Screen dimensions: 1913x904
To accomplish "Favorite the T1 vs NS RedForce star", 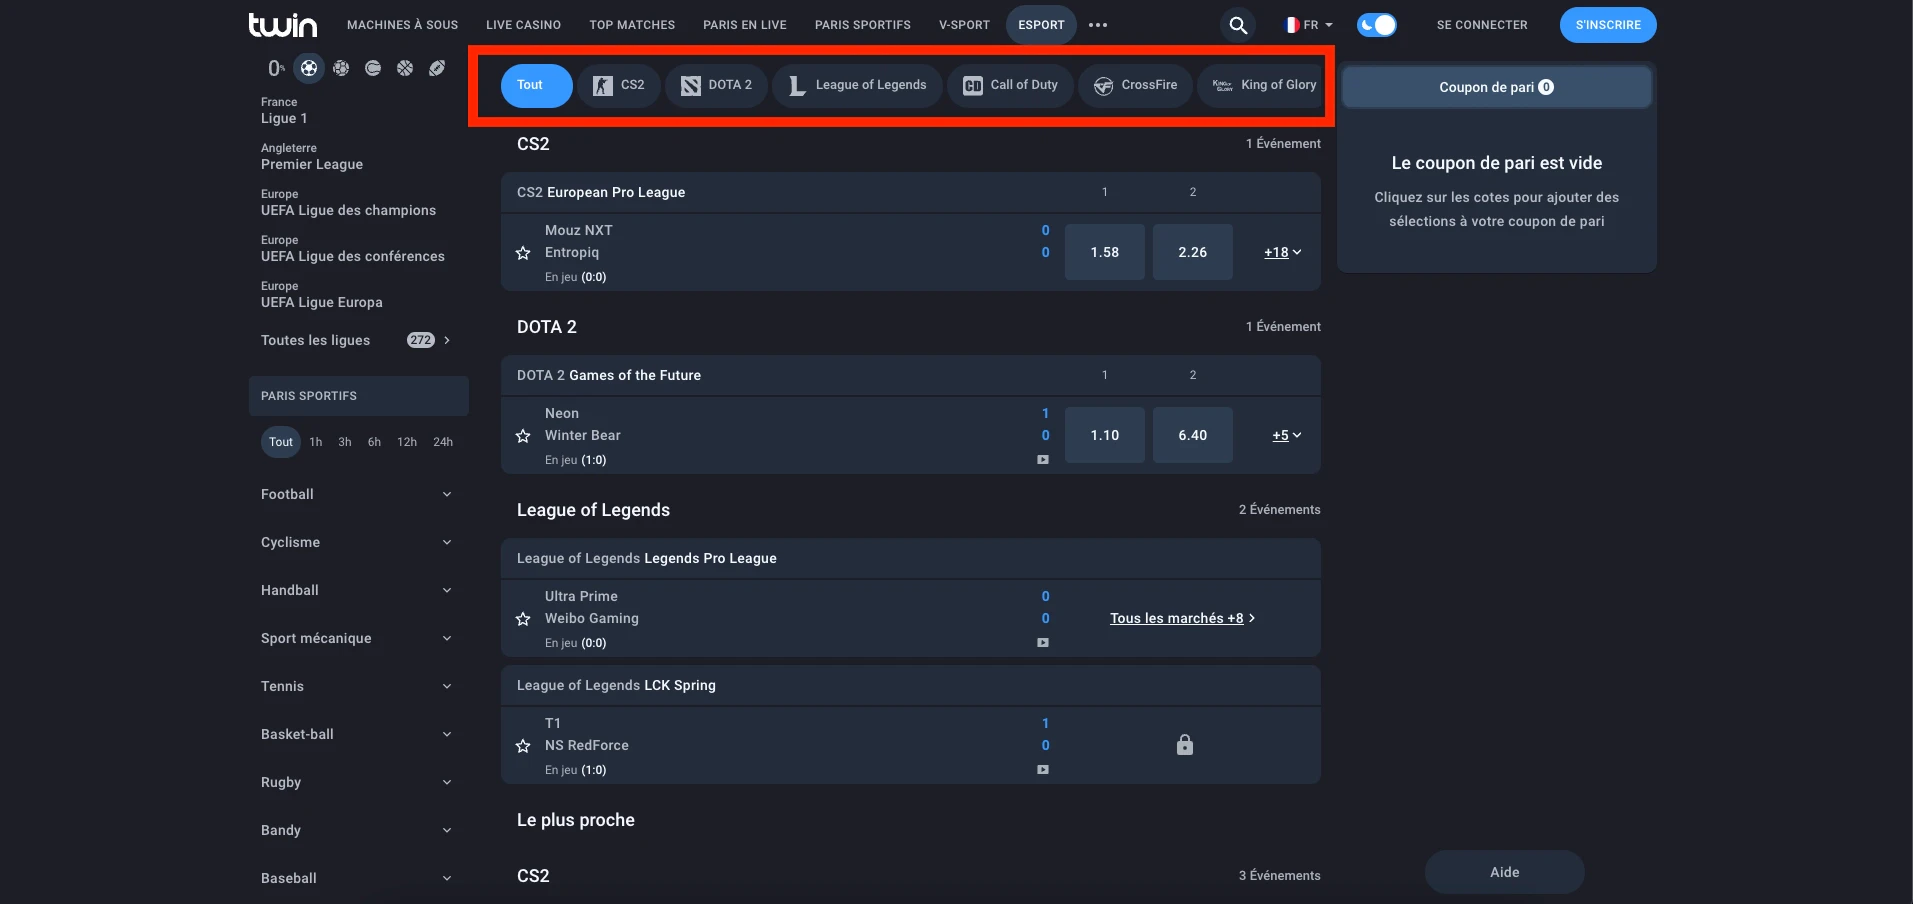I will (523, 746).
